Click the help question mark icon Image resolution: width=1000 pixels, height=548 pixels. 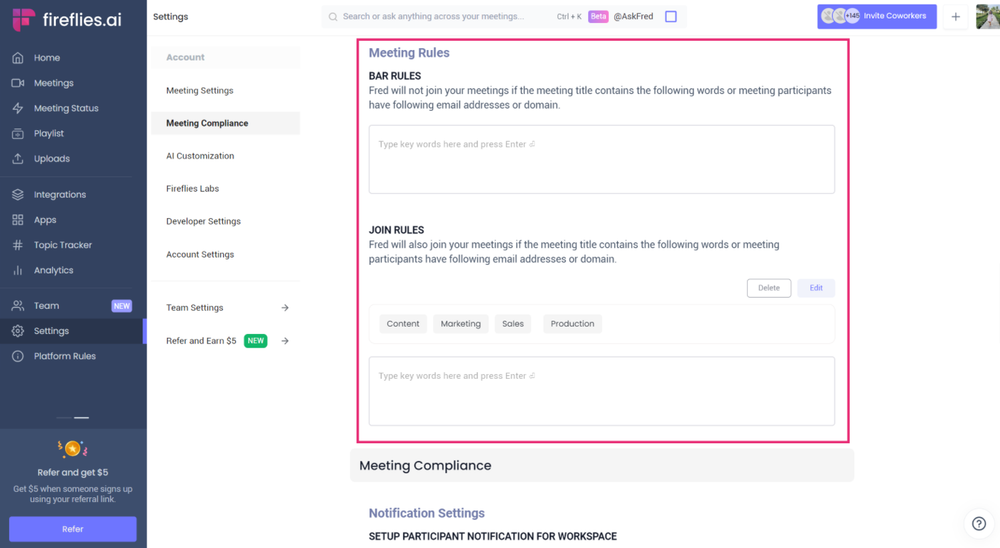coord(979,524)
